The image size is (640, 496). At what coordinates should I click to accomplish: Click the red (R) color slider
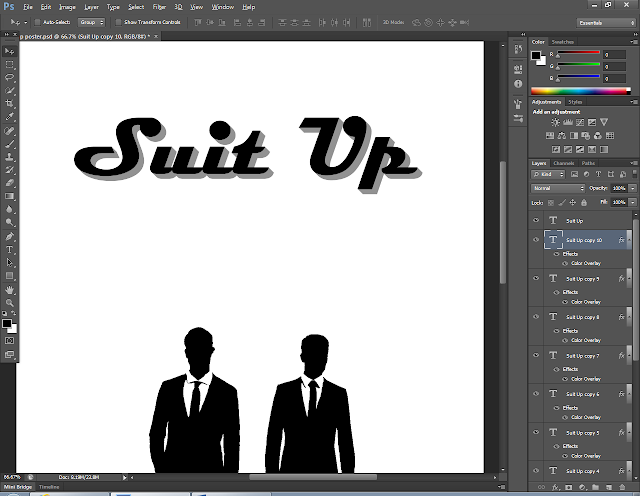[x=578, y=53]
